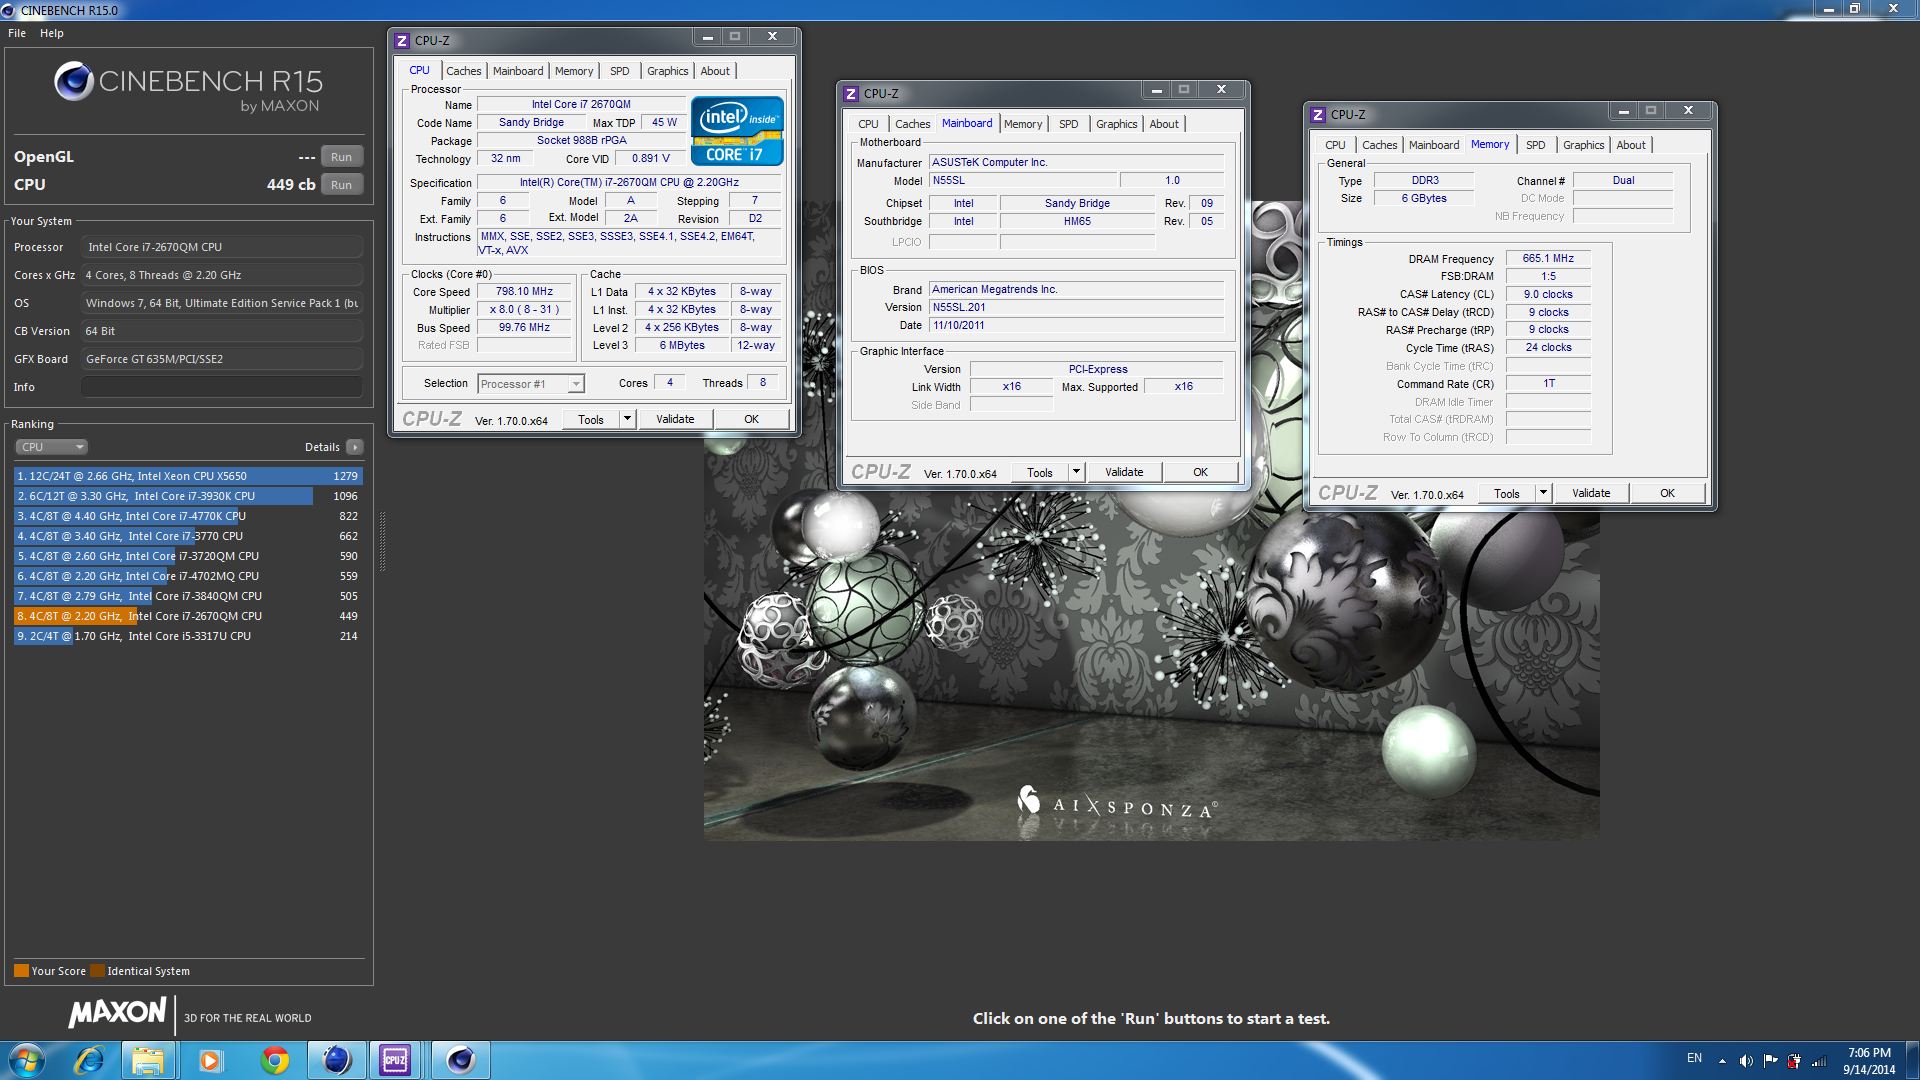Click the Cinebench R15 logo sphere
Screen dimensions: 1920x1080
click(73, 82)
